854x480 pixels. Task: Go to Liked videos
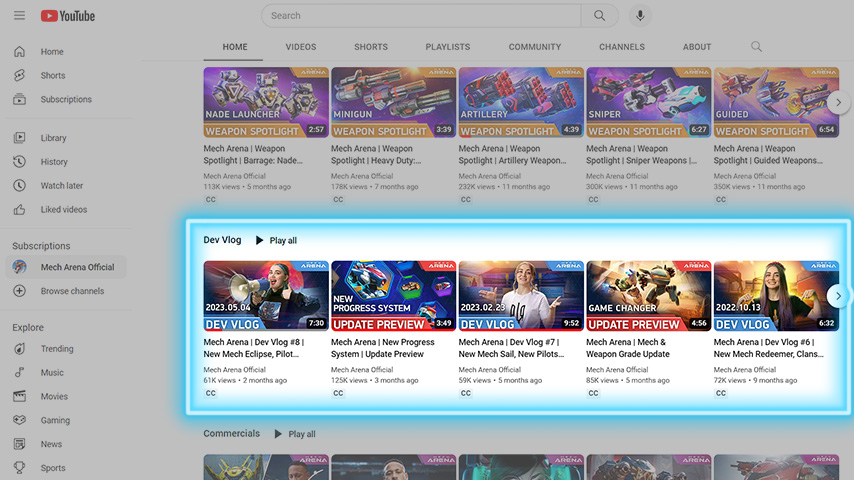[63, 210]
